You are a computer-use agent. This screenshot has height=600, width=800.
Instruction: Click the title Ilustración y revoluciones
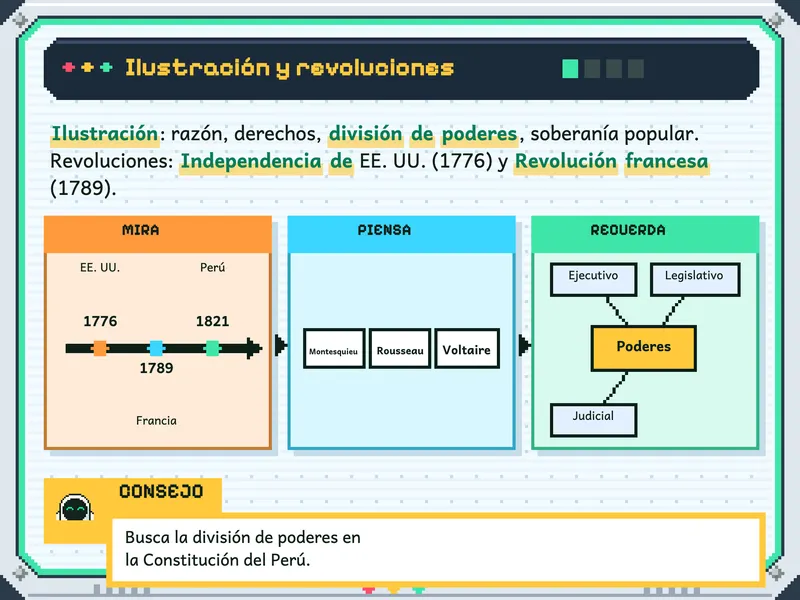[289, 68]
